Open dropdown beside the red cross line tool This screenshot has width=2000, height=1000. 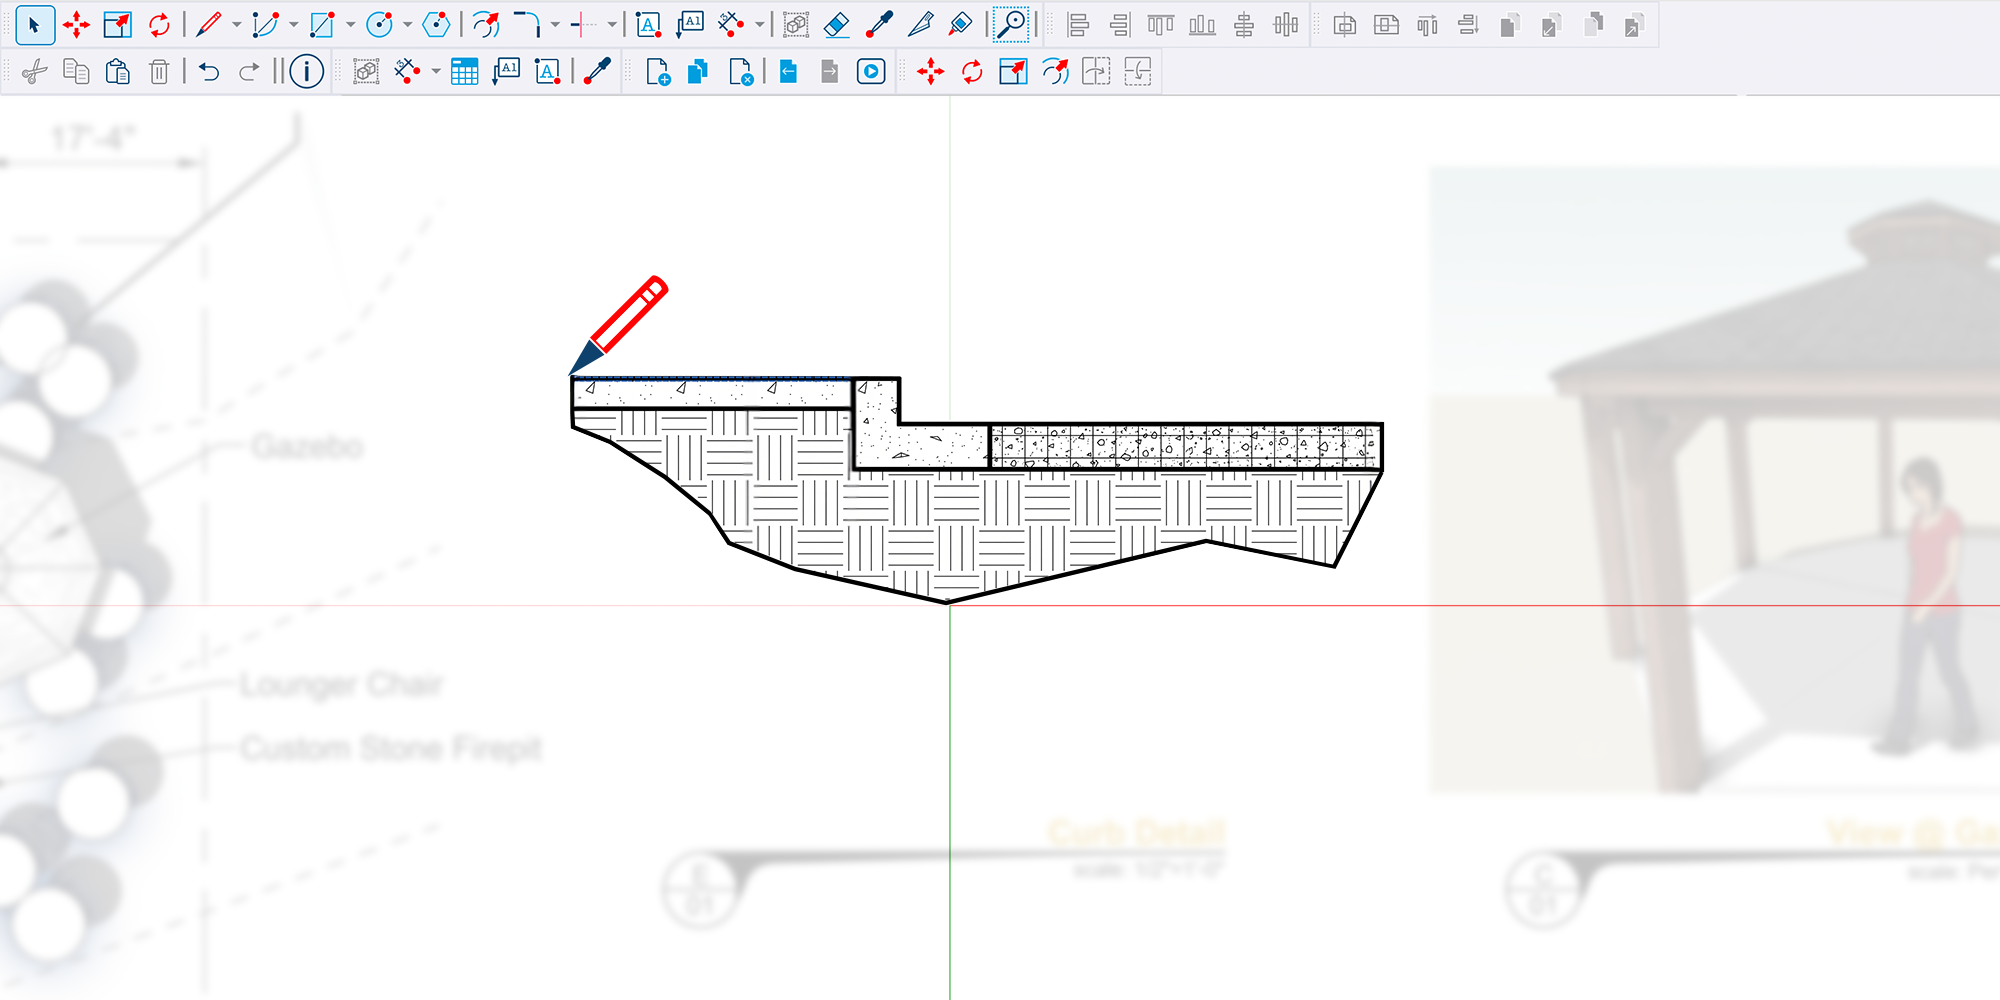612,25
